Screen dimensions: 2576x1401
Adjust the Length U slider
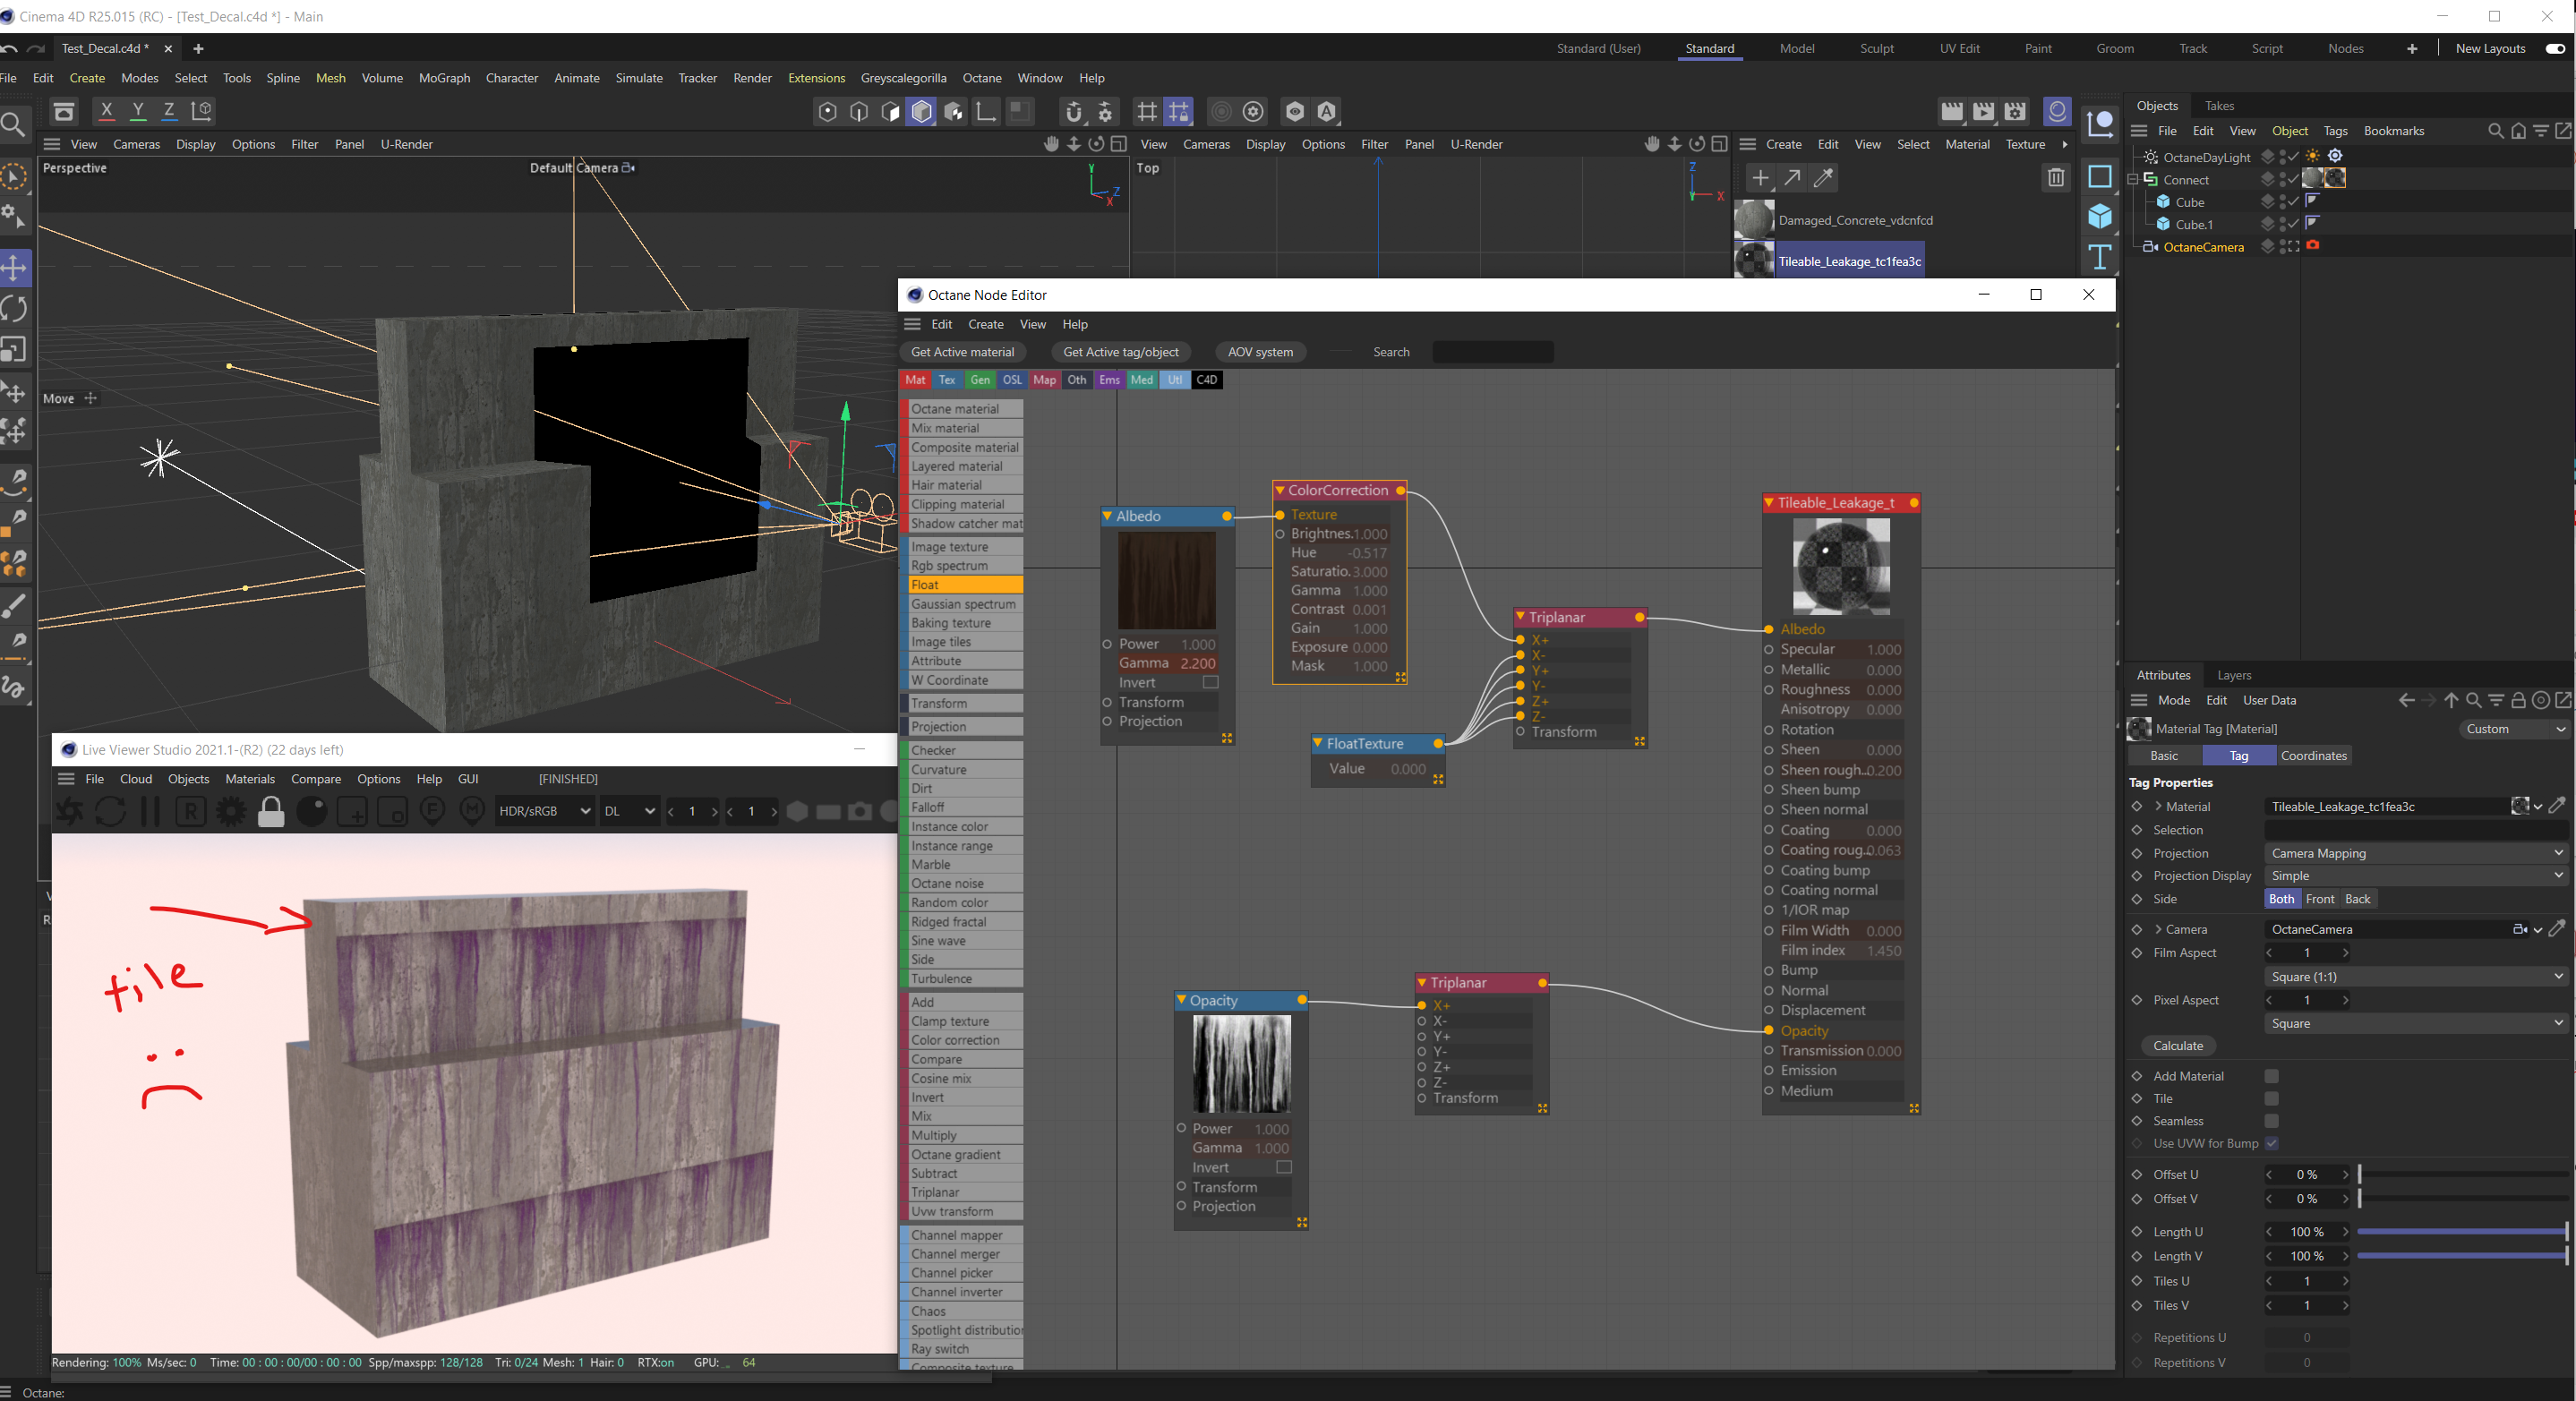click(2461, 1232)
